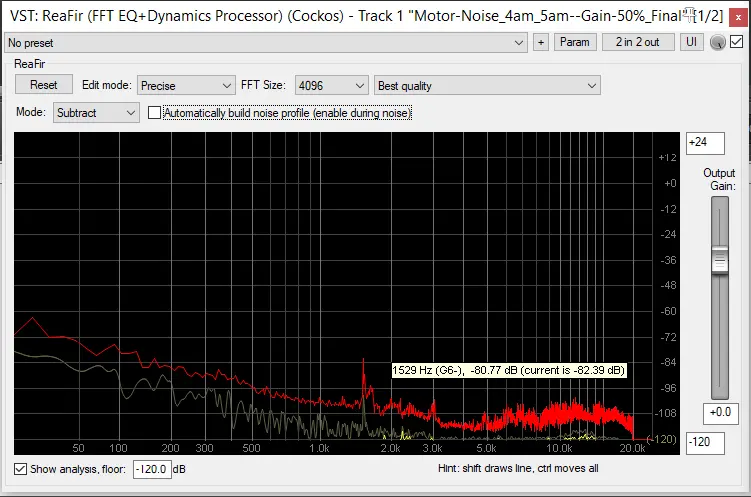Enable automatically build noise profile

[x=154, y=113]
